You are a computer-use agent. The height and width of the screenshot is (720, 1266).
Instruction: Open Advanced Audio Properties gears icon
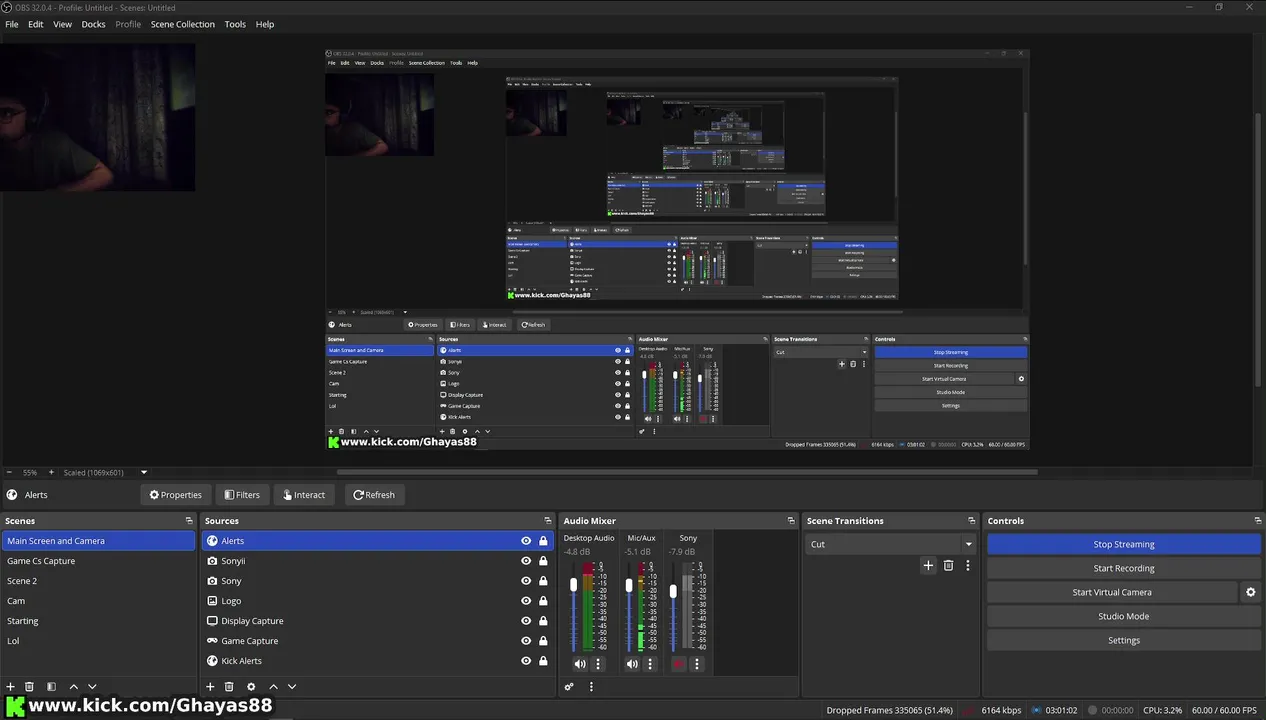pyautogui.click(x=569, y=687)
